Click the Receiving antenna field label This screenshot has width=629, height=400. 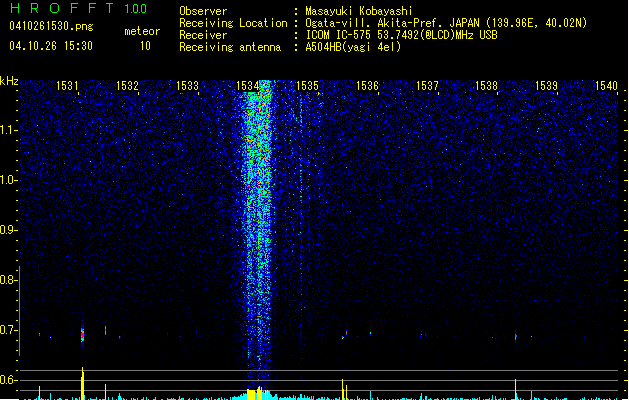(230, 47)
